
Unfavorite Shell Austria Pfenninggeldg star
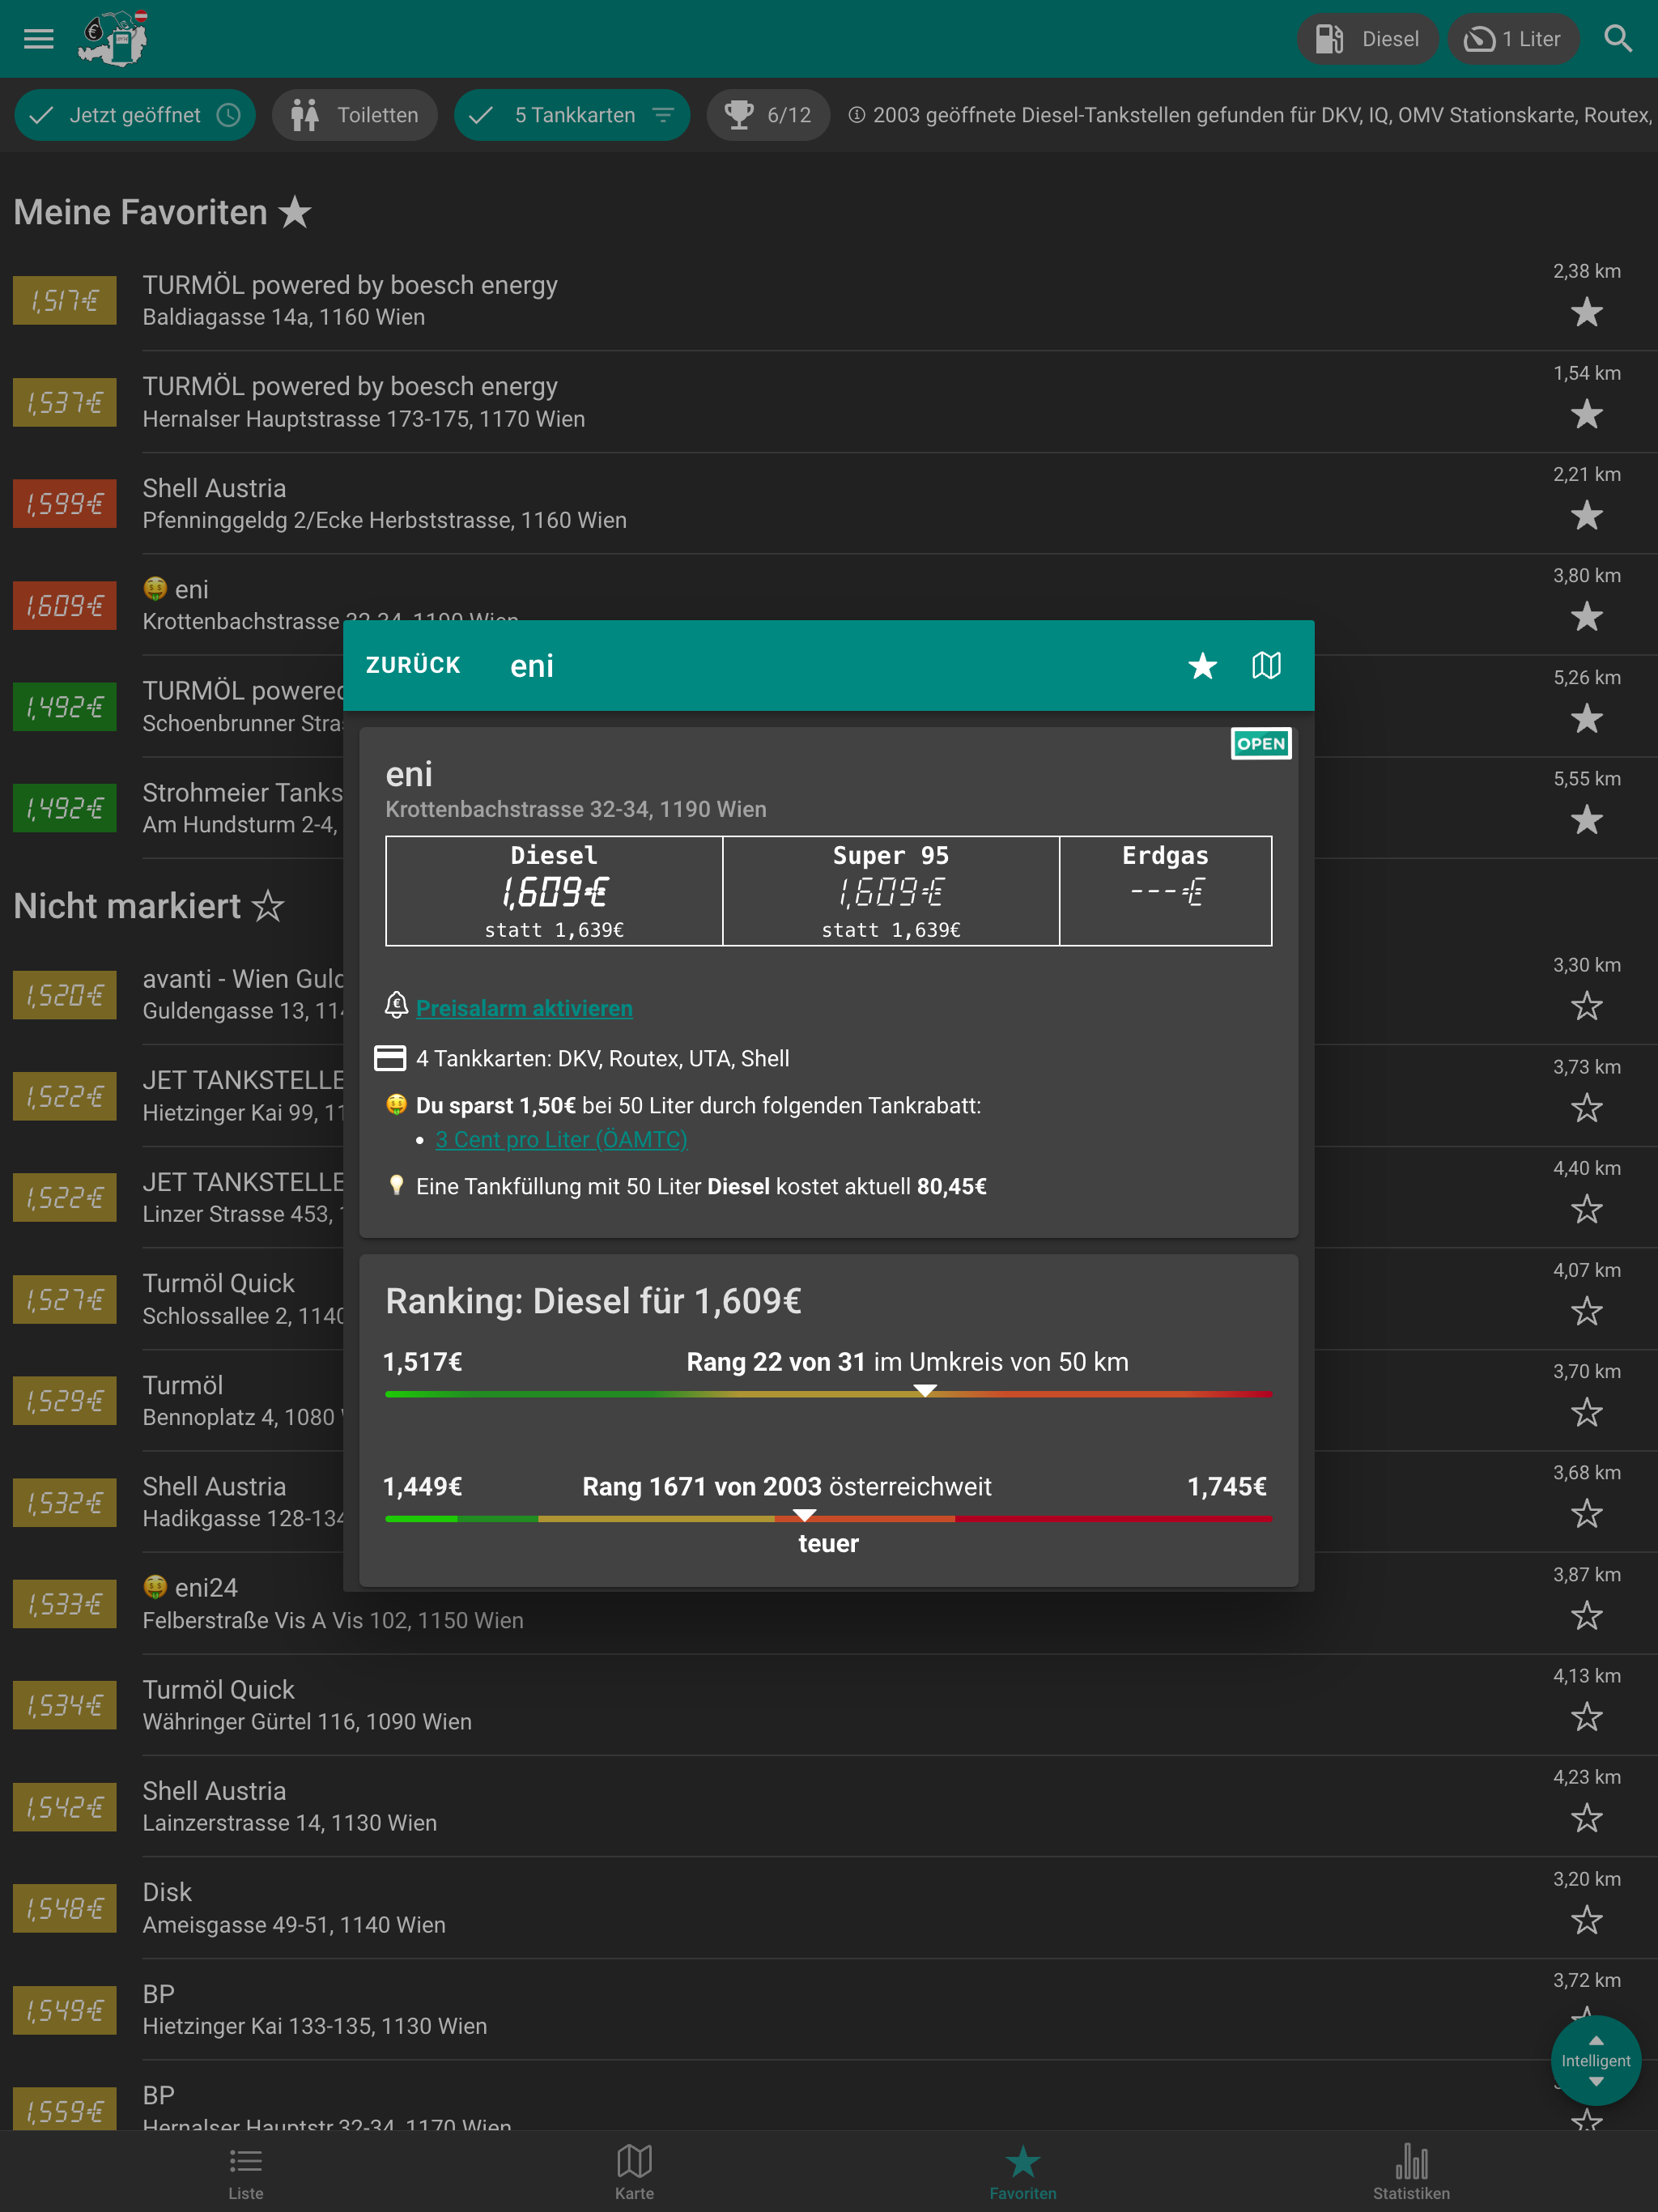[1586, 516]
